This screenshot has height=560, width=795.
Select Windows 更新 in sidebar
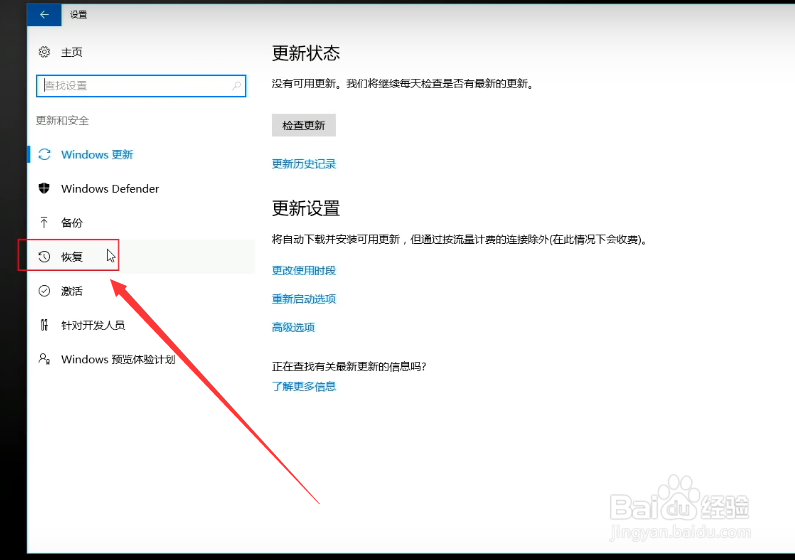97,155
